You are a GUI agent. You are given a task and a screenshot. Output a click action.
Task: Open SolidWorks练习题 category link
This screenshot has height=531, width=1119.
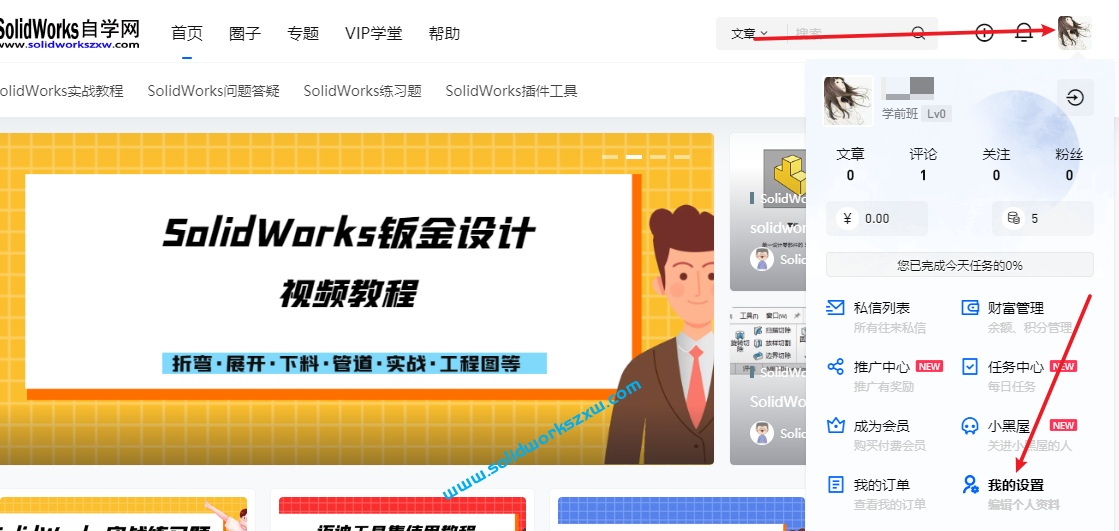click(363, 91)
